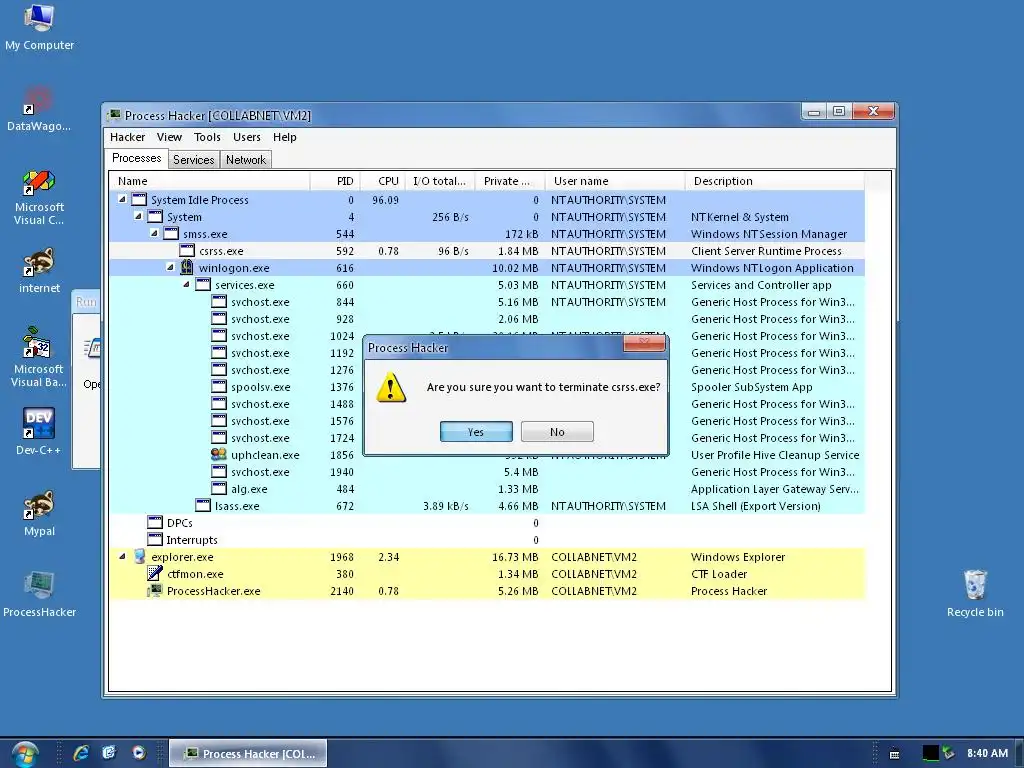
Task: Collapse the smss.exe tree node
Action: (x=154, y=233)
